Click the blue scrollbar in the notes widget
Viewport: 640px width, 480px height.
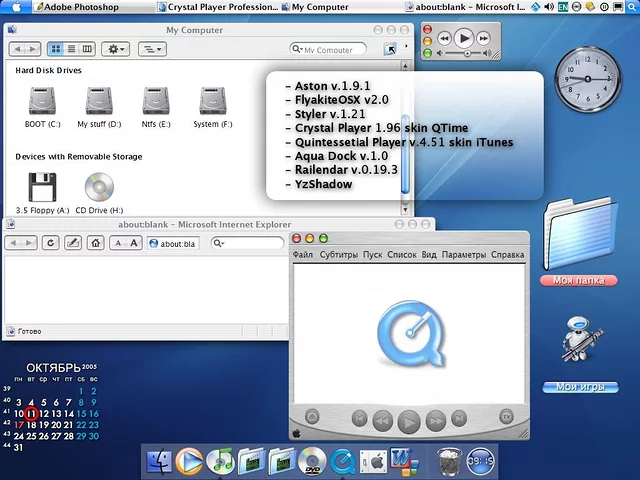[405, 155]
